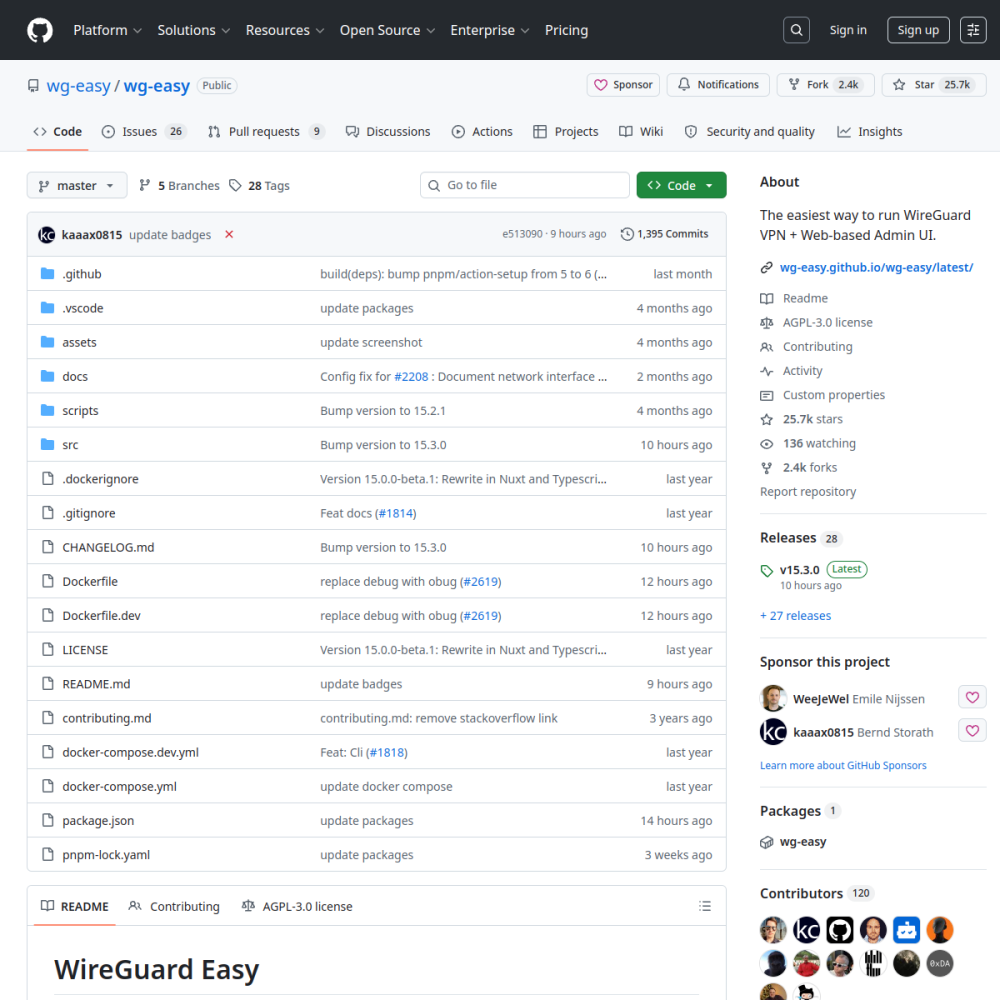Star the wg-easy repository
This screenshot has height=1000, width=1000.
pyautogui.click(x=934, y=85)
